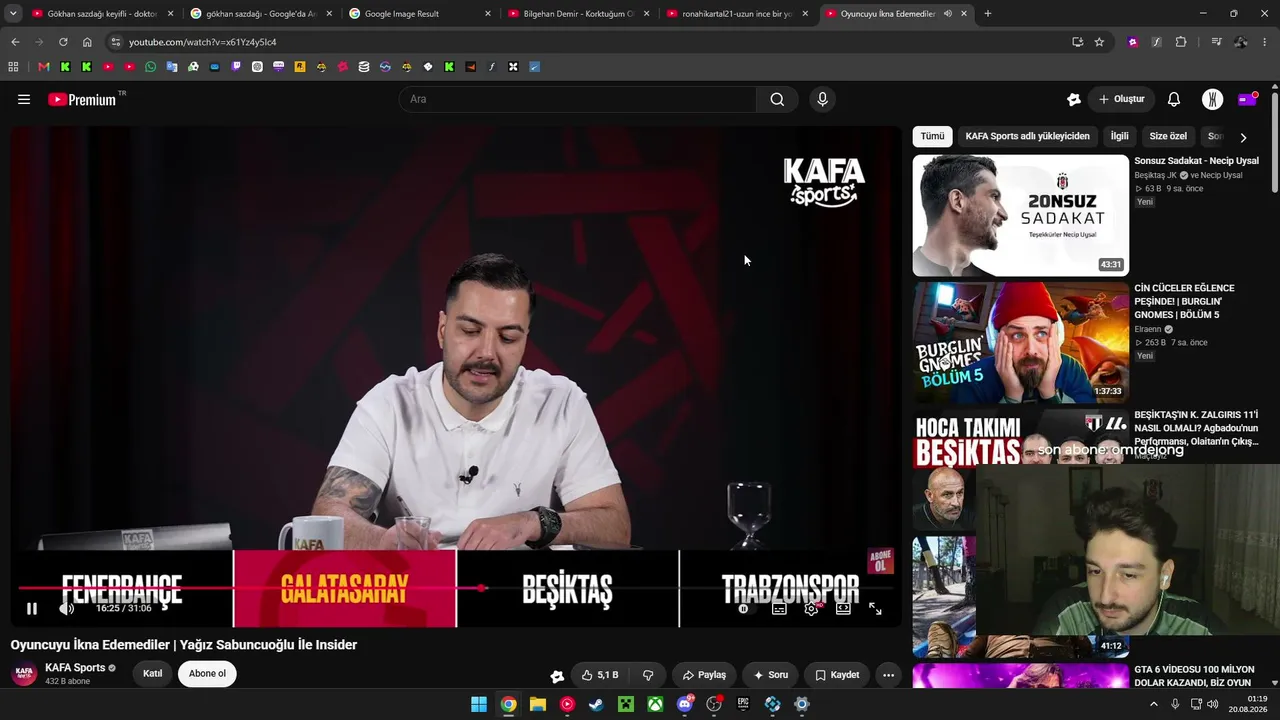Open the tab search dropdown arrow
1280x720 pixels.
13,14
